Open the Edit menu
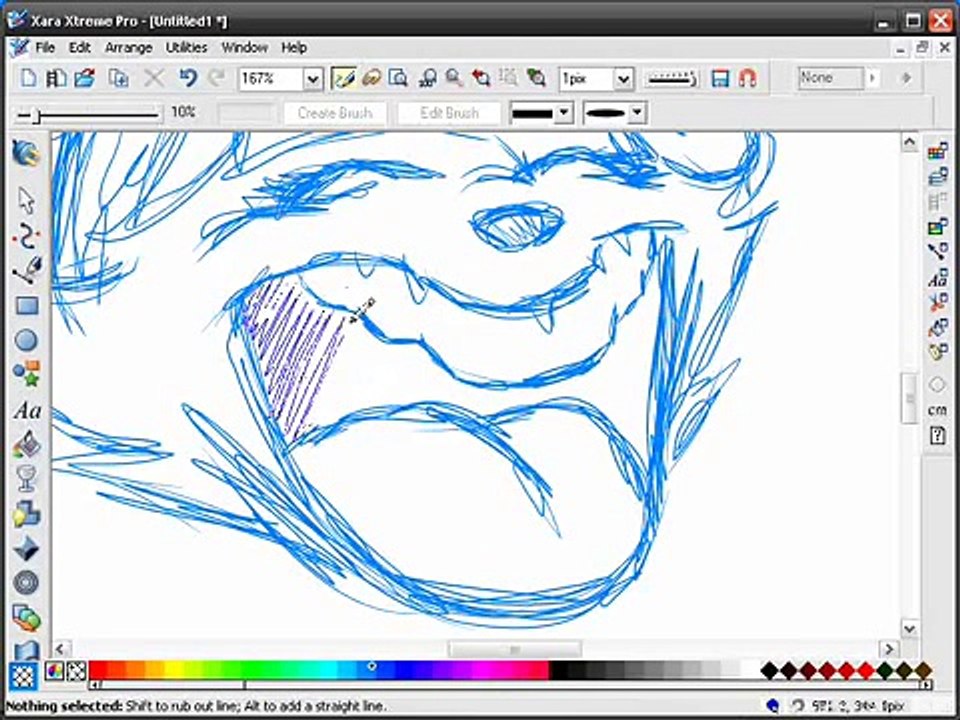This screenshot has height=720, width=960. (x=80, y=47)
